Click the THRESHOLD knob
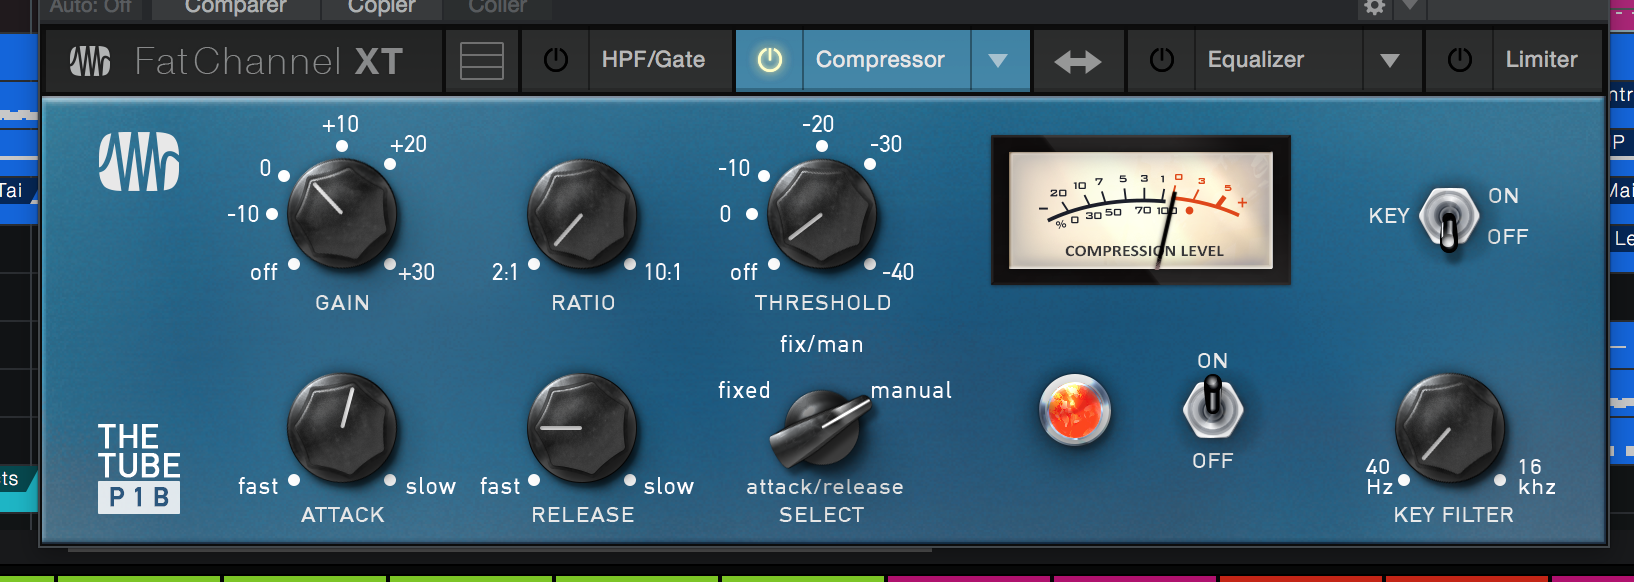The image size is (1634, 582). click(822, 214)
